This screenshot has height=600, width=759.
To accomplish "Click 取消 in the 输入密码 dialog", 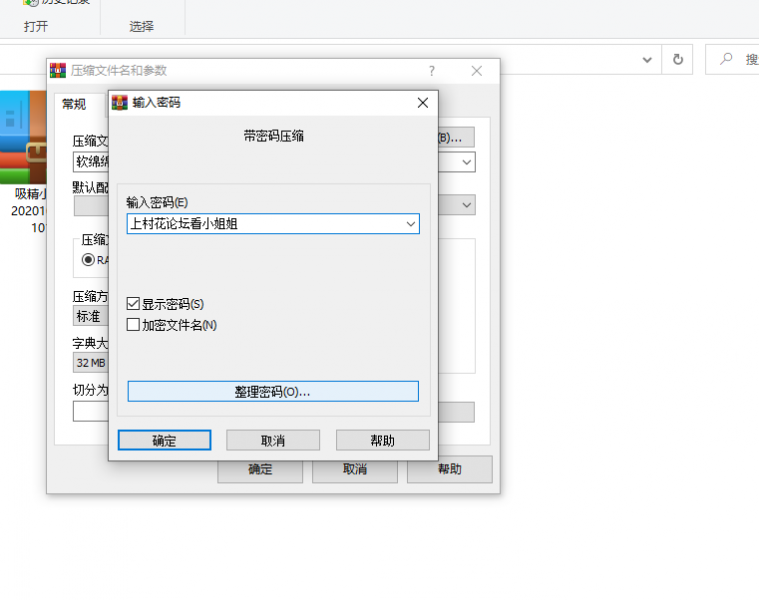I will (273, 441).
